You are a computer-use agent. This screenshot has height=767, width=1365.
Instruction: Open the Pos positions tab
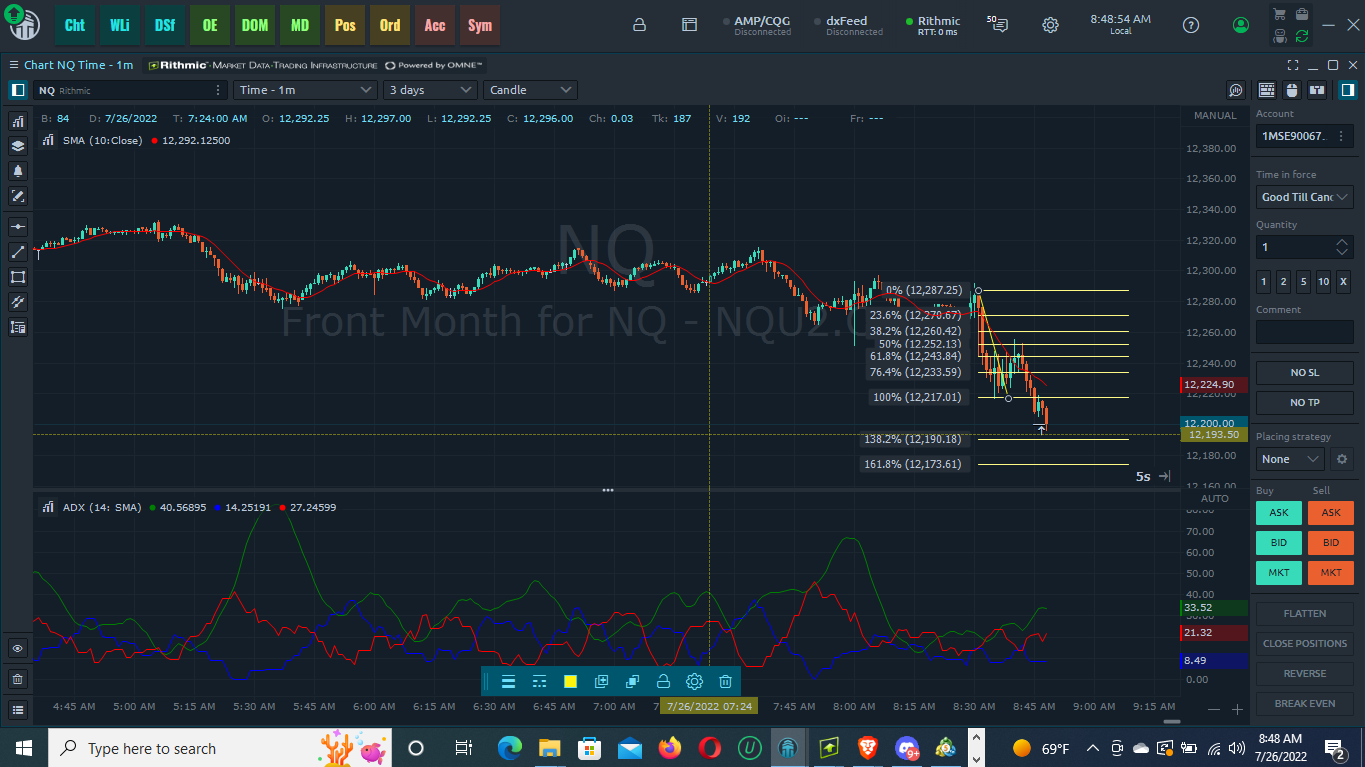coord(345,25)
